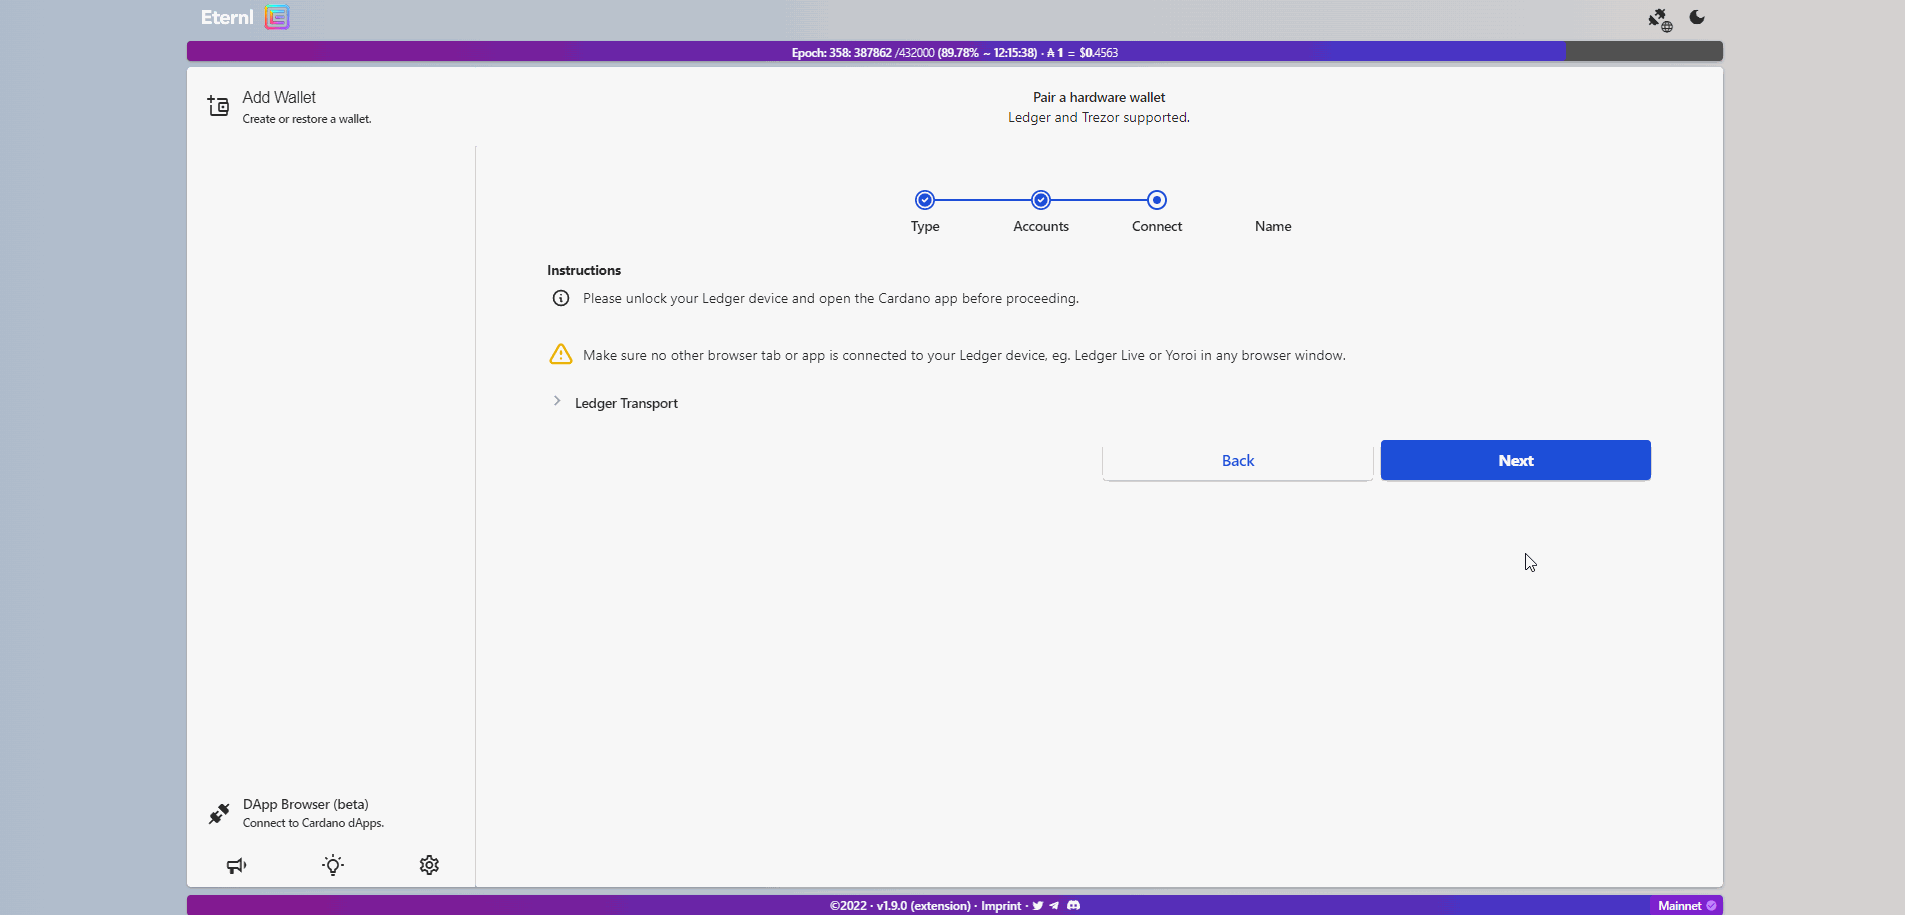Click the yellow warning triangle icon
The image size is (1905, 915).
pos(561,355)
